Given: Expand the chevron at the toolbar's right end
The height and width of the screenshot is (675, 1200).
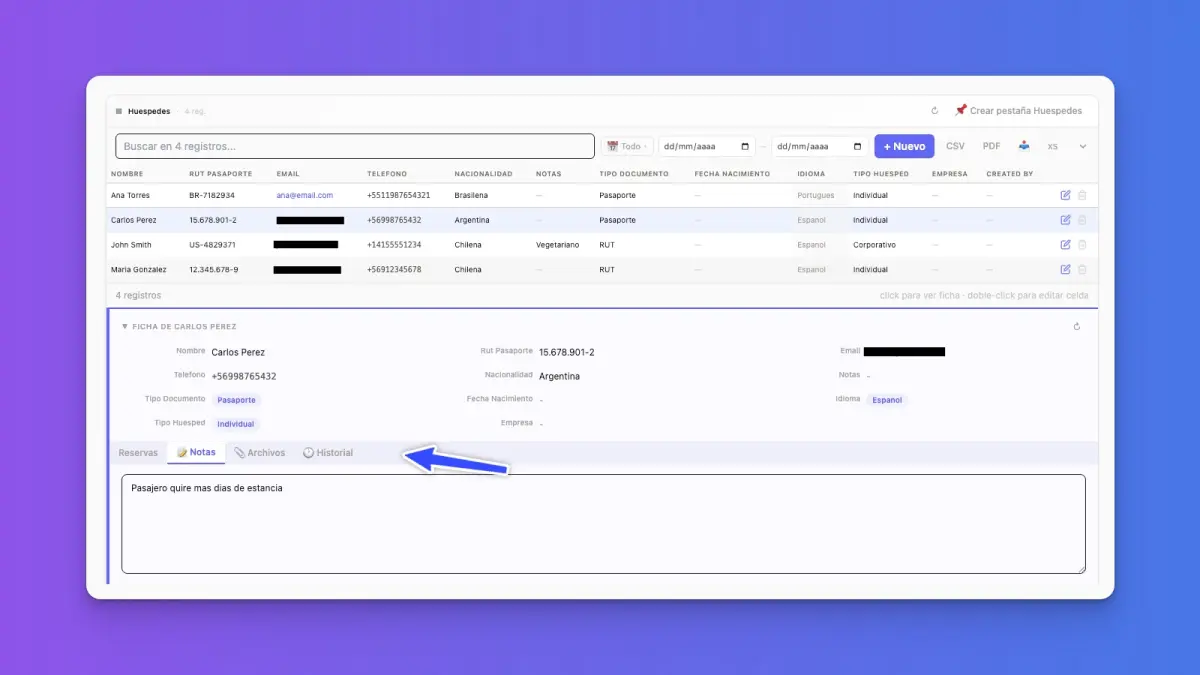Looking at the screenshot, I should click(x=1083, y=146).
